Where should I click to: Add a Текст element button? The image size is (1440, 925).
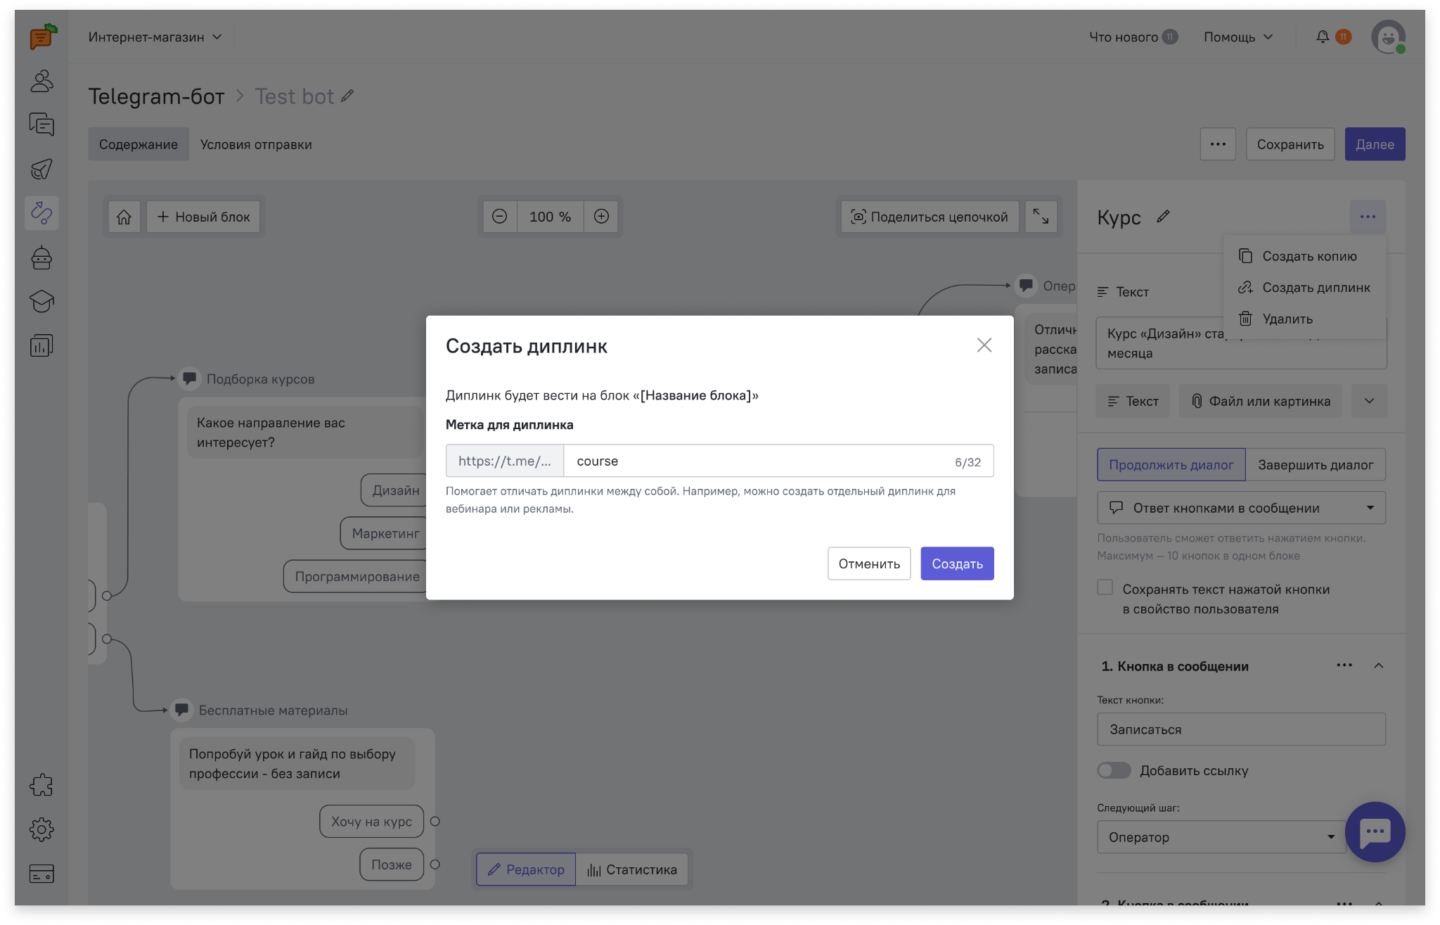click(x=1133, y=401)
